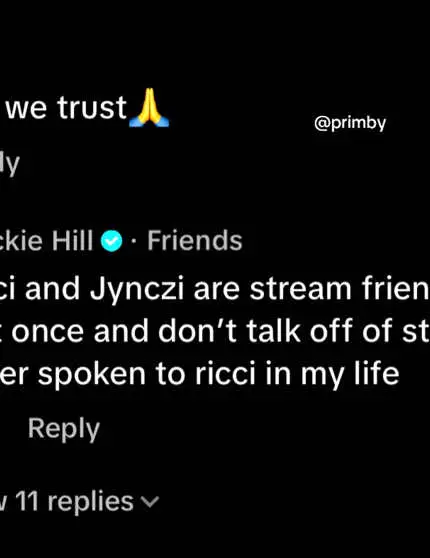Image resolution: width=430 pixels, height=558 pixels.
Task: Reply to the ricci and Jynczi comment
Action: (x=64, y=430)
